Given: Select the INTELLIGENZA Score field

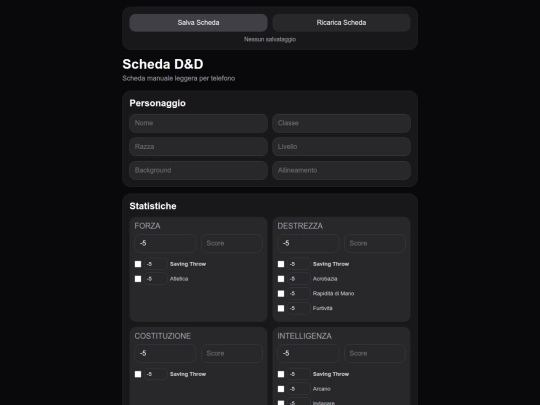Looking at the screenshot, I should [375, 354].
